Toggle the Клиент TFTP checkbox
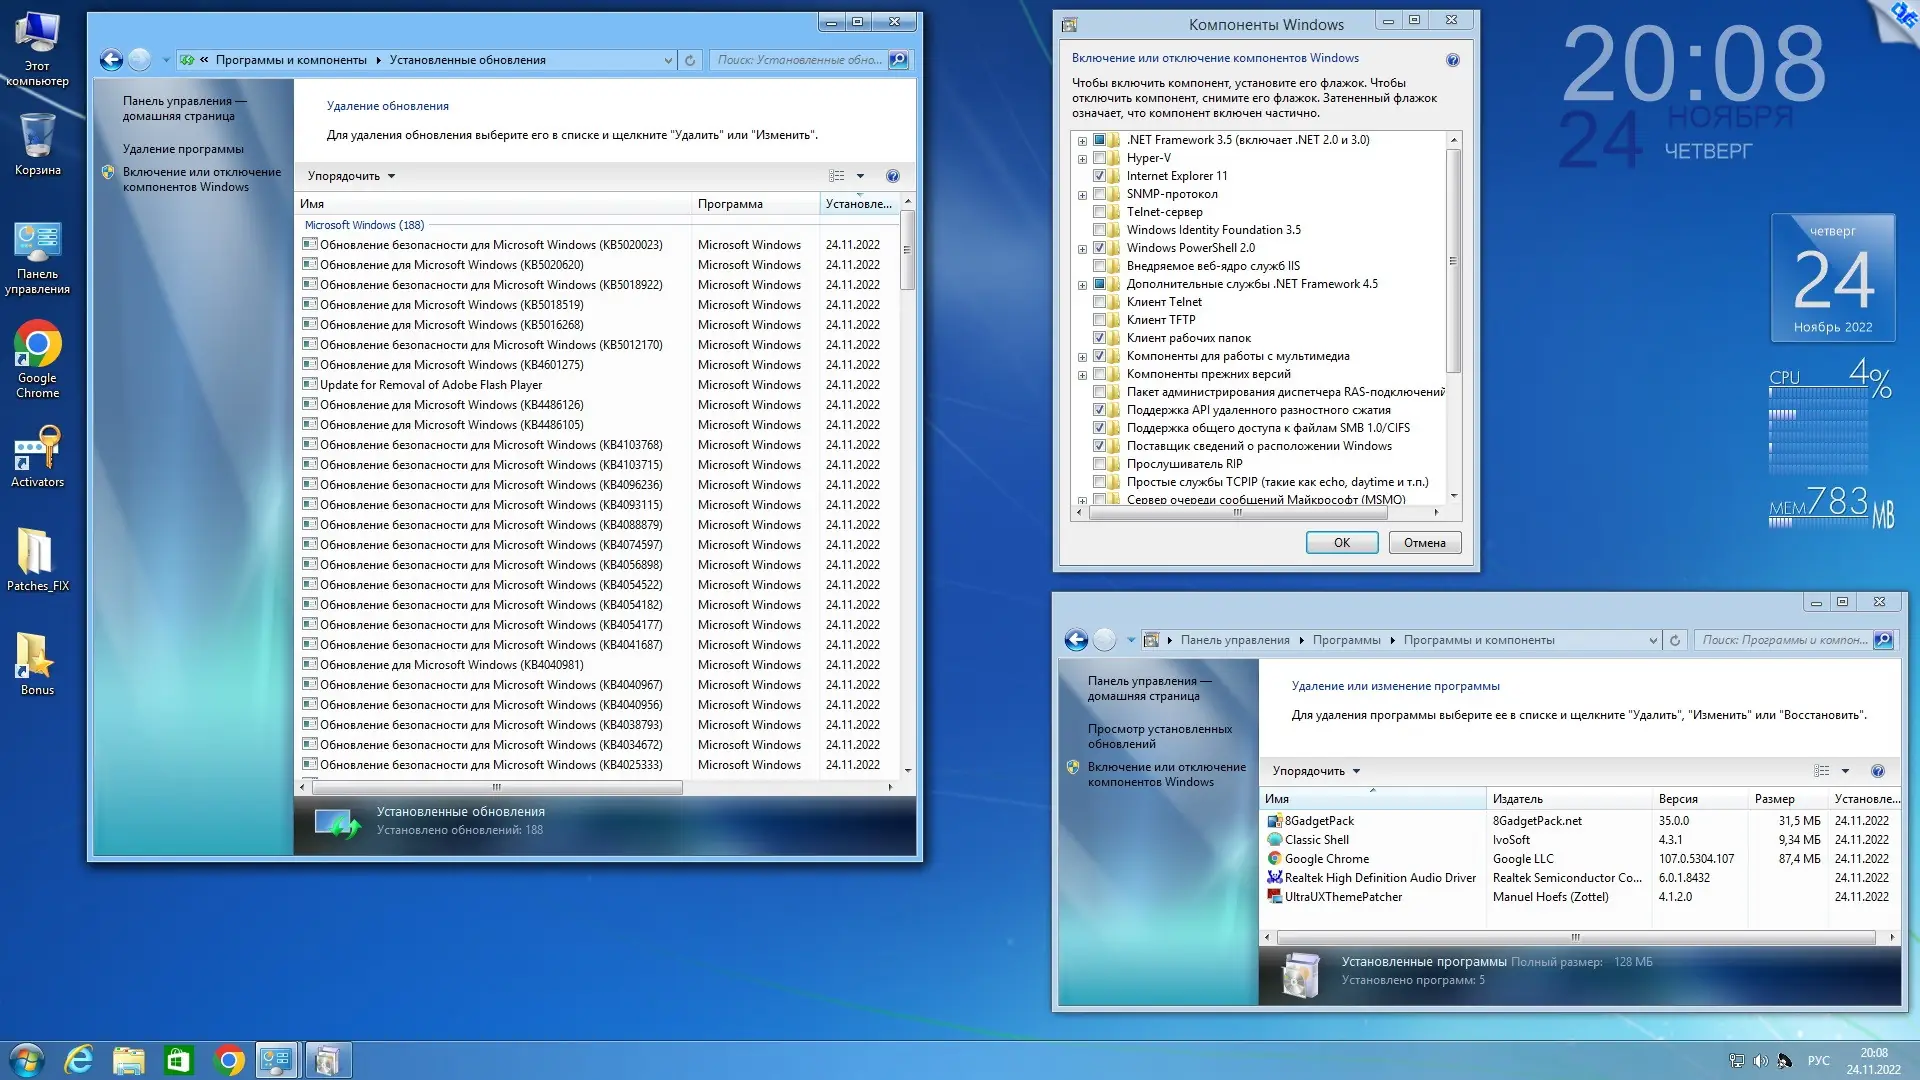 pos(1099,320)
